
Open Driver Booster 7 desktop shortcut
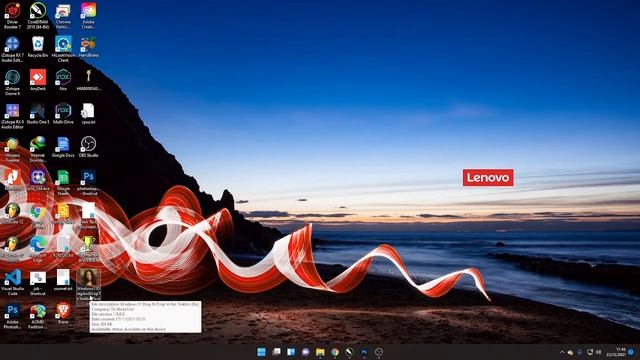[x=12, y=16]
